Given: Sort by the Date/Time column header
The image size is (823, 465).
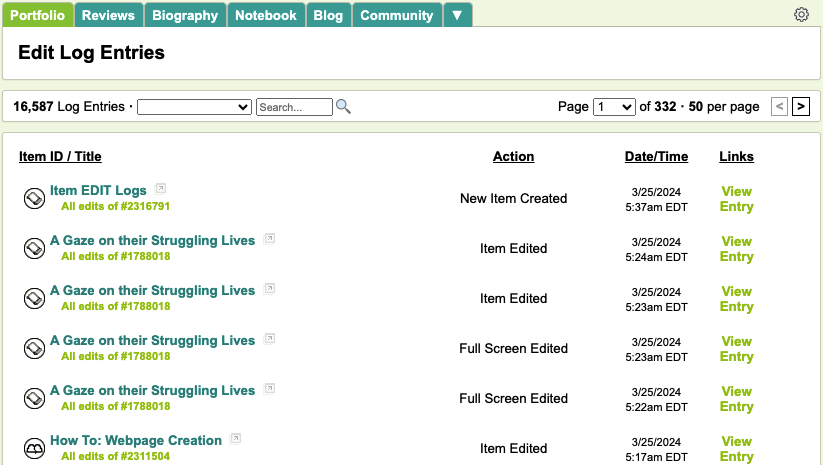Looking at the screenshot, I should 656,156.
